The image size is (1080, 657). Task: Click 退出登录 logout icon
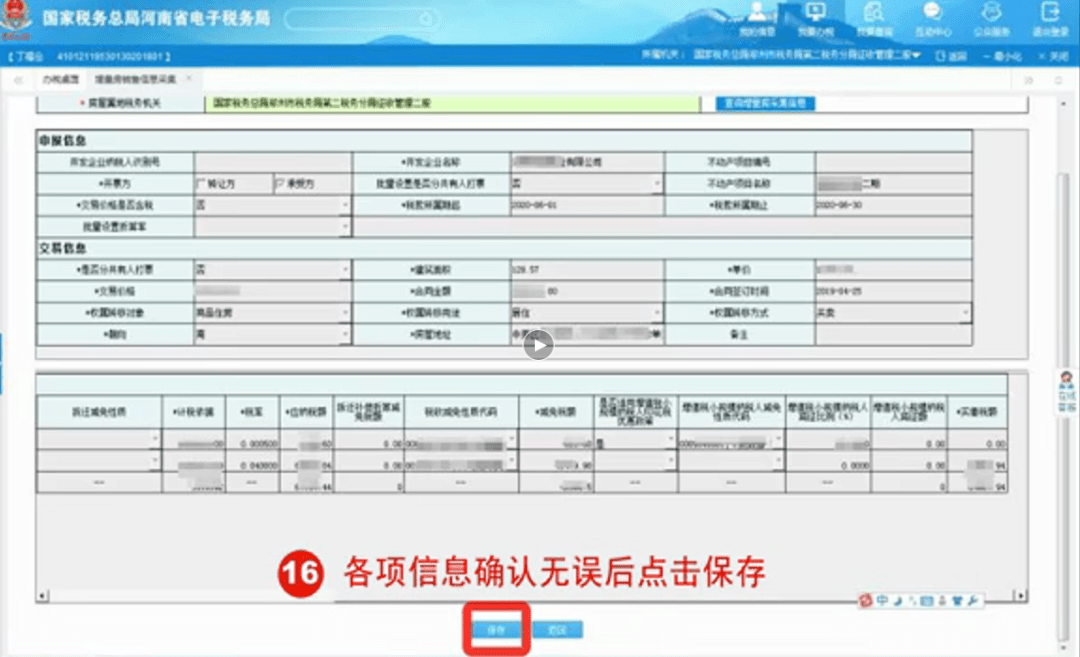click(1050, 18)
